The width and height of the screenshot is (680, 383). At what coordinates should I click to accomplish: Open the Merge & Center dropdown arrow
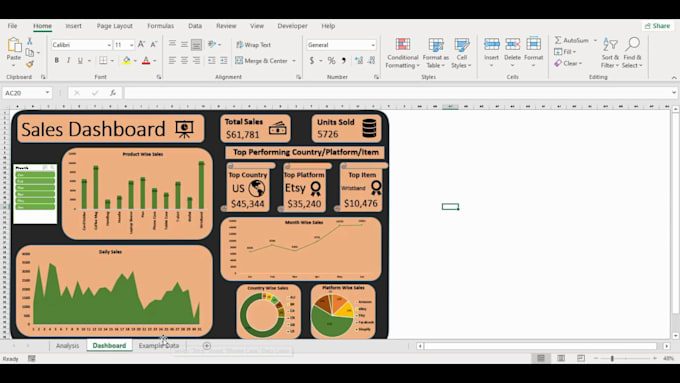pyautogui.click(x=294, y=61)
